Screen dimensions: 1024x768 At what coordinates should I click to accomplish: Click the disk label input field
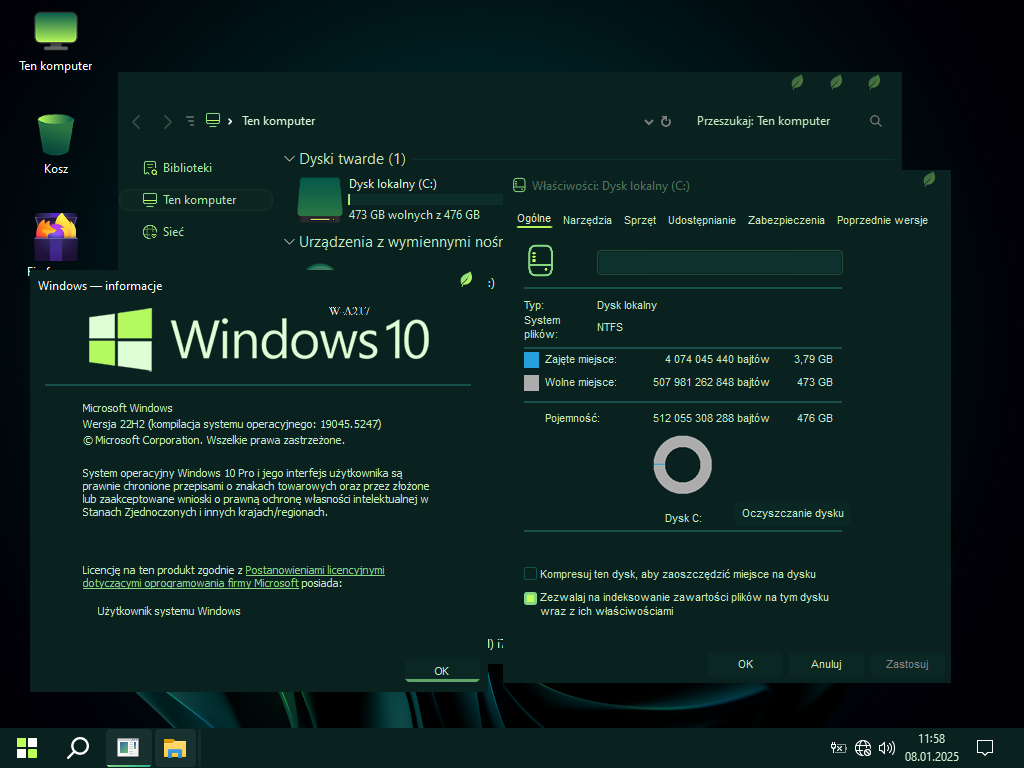coord(719,262)
